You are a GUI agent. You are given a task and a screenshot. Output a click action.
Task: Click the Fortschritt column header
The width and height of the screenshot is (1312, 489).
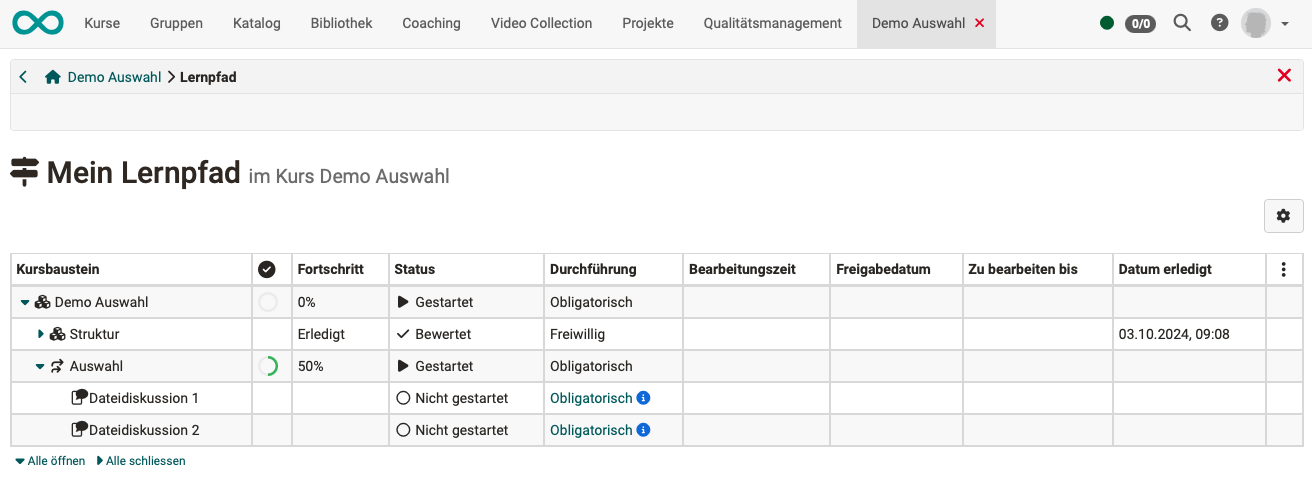[330, 269]
